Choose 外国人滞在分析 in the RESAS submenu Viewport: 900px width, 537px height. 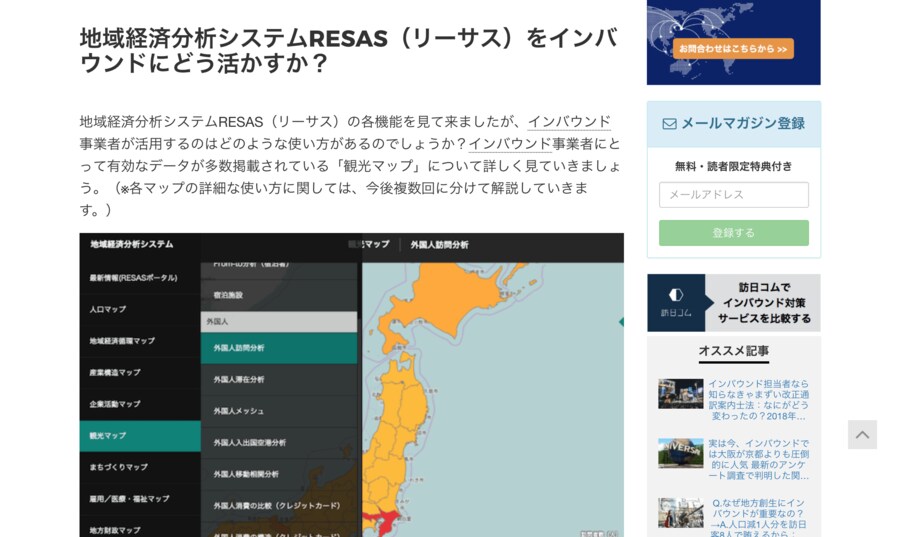(239, 380)
